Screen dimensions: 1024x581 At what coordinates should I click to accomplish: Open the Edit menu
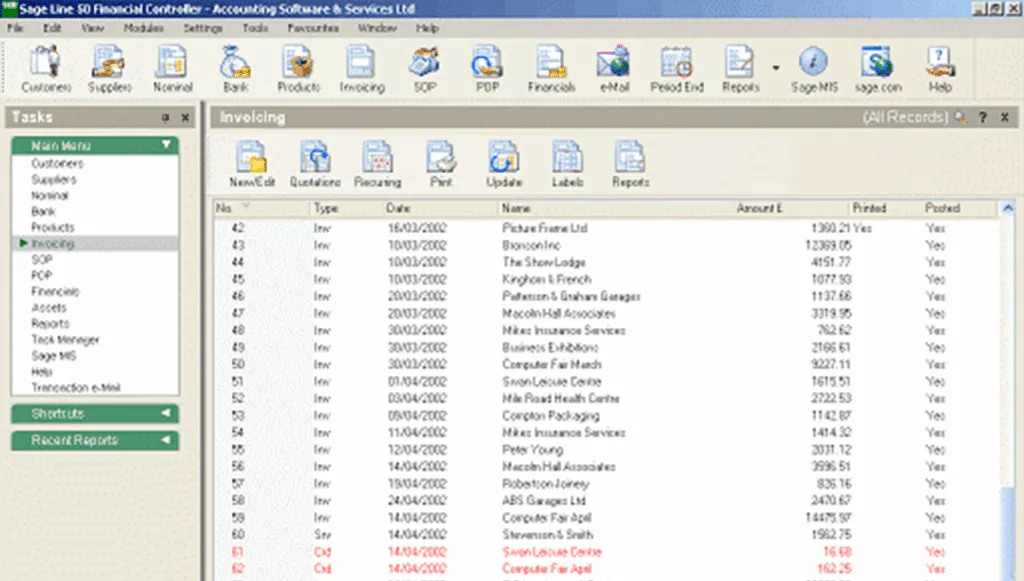(x=52, y=28)
